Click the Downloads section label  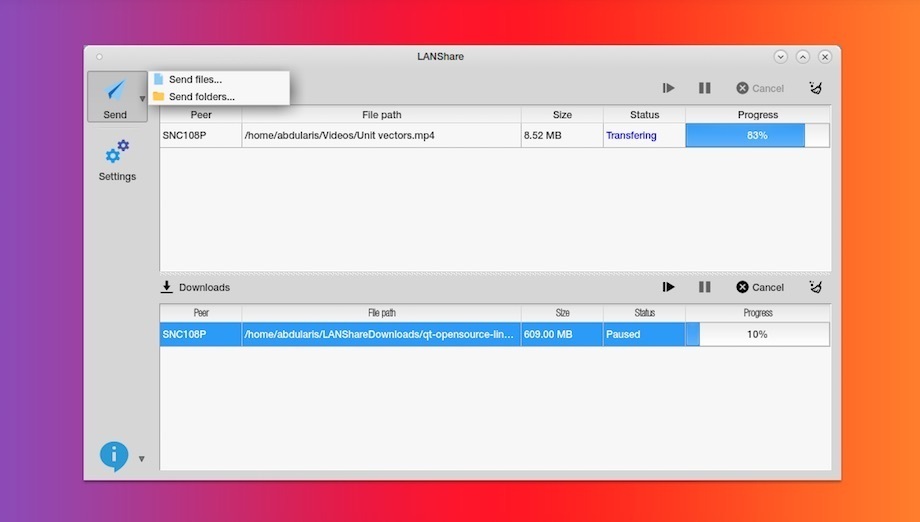point(204,287)
